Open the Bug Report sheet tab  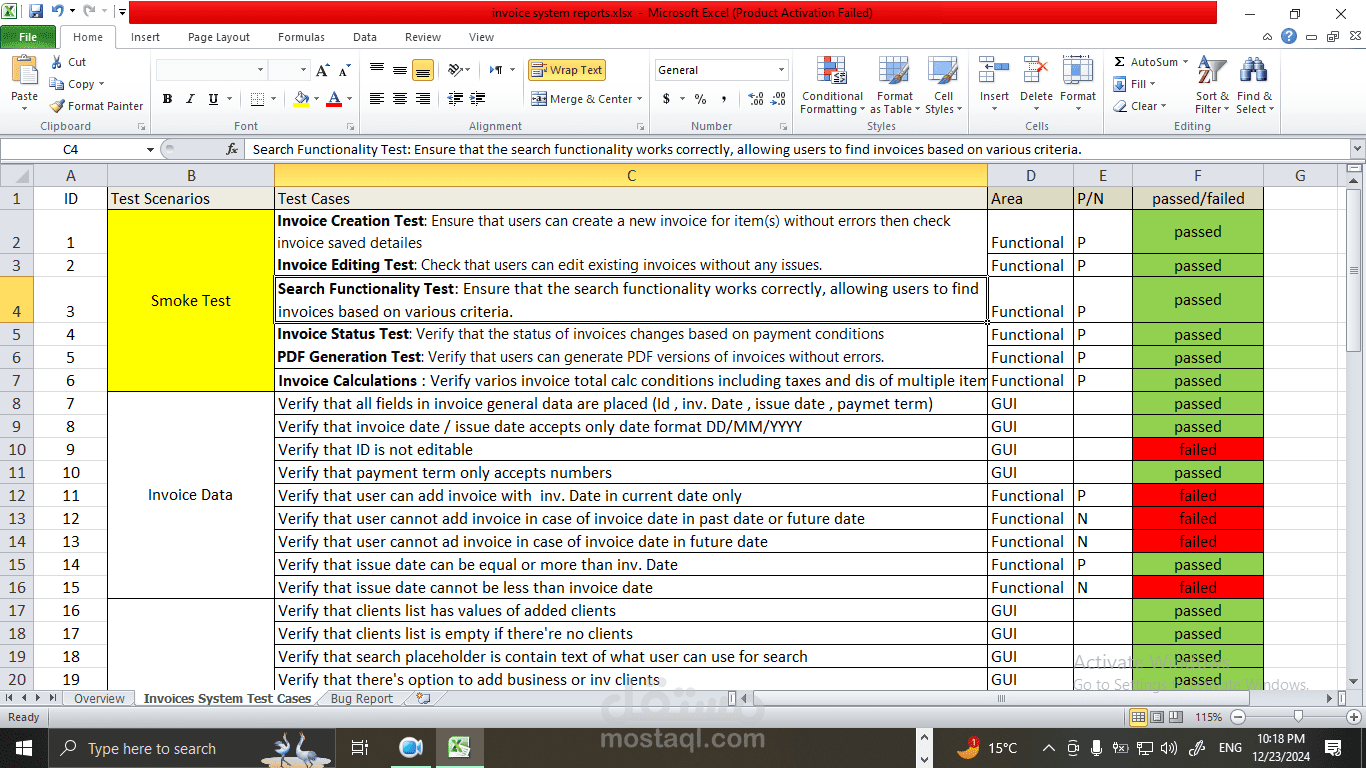tap(360, 698)
